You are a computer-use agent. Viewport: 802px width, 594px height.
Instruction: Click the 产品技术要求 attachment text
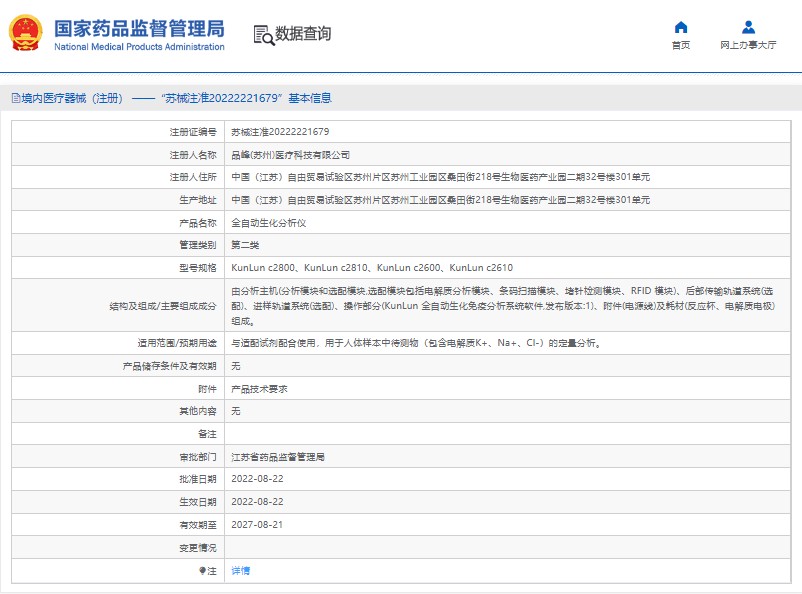tap(259, 388)
